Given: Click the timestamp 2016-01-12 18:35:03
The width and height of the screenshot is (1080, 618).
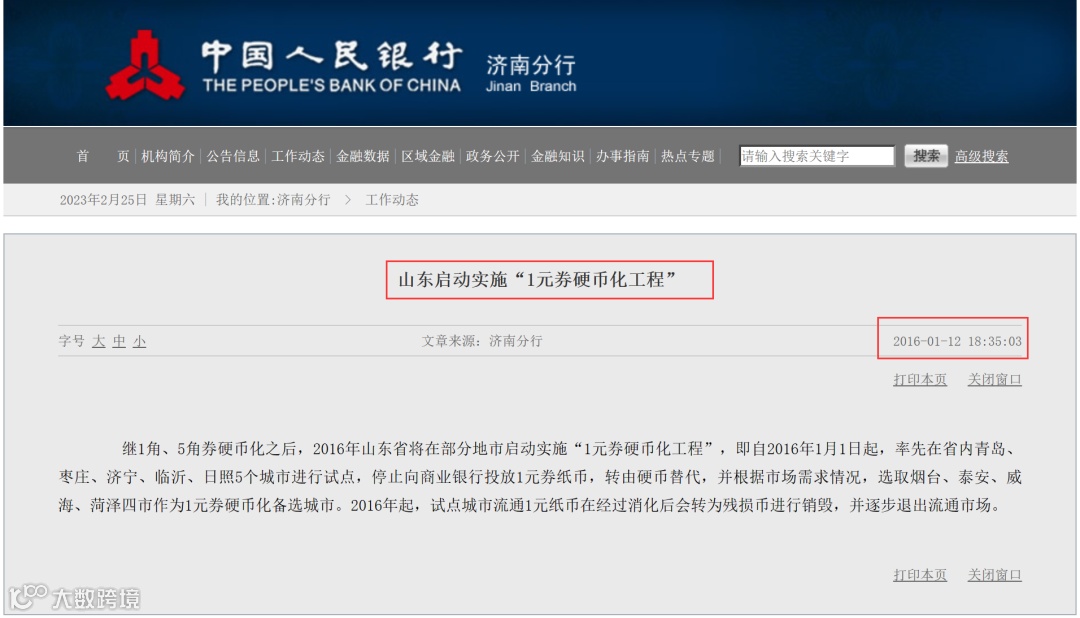Looking at the screenshot, I should click(x=957, y=341).
